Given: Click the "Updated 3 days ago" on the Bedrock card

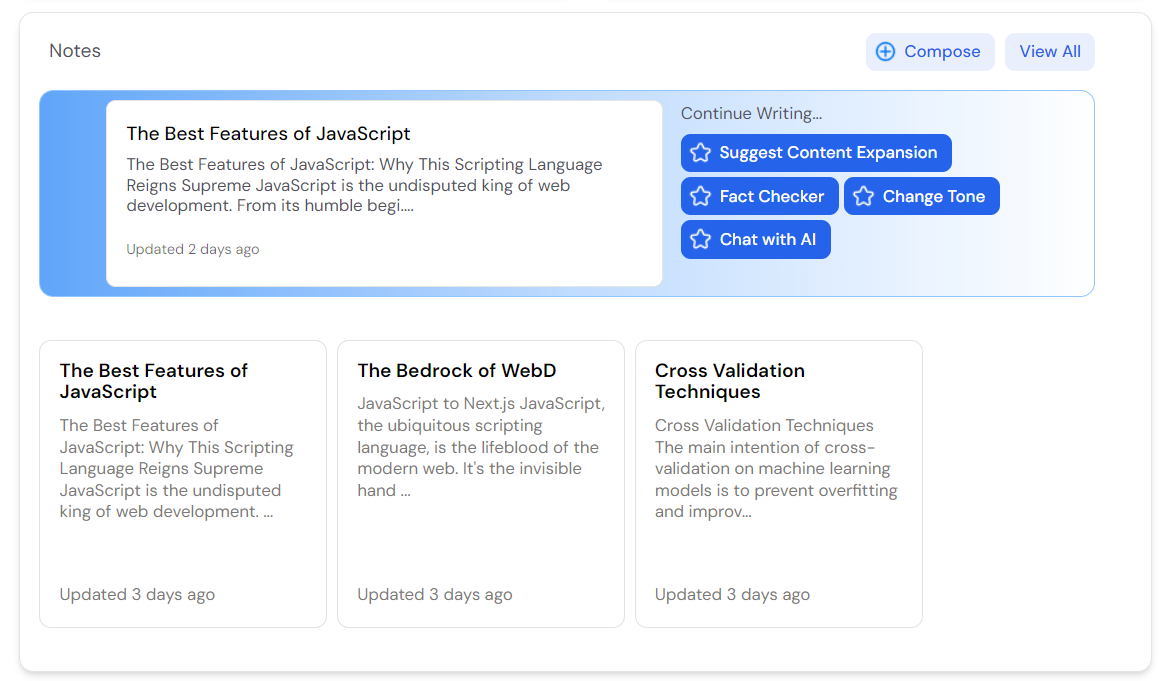Looking at the screenshot, I should pyautogui.click(x=435, y=594).
